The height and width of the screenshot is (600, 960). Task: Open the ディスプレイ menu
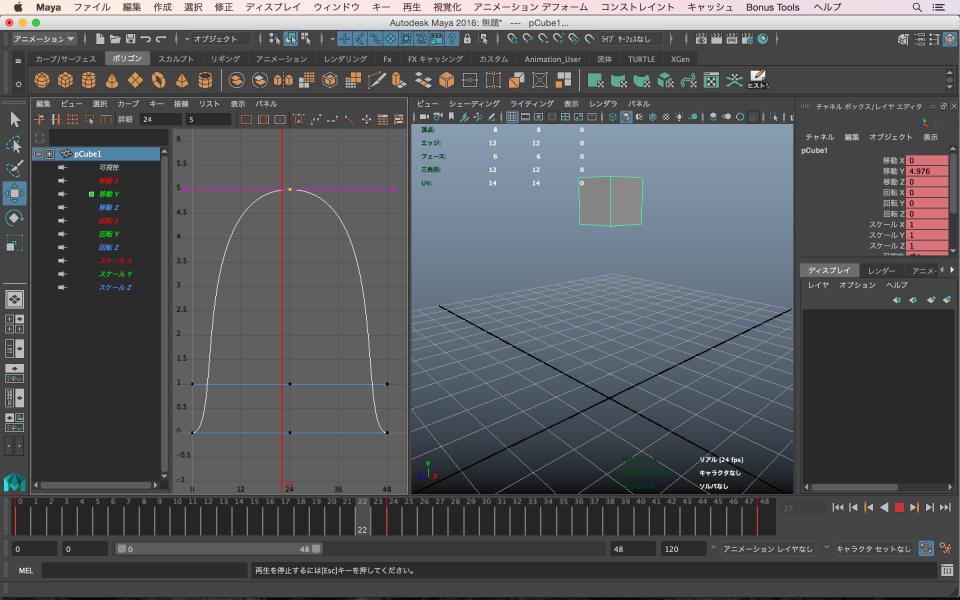[x=272, y=7]
